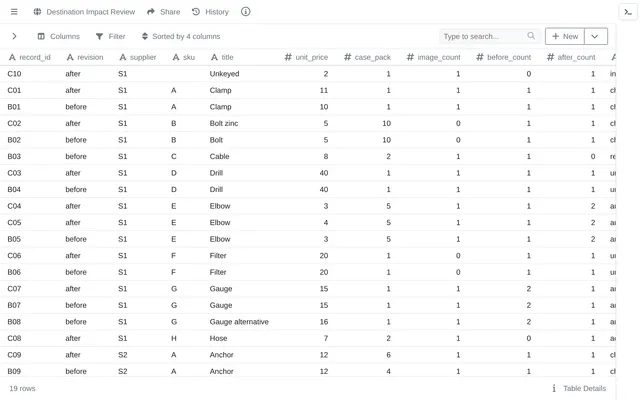Viewport: 640px width, 400px height.
Task: Select the supplier column header
Action: 138,57
